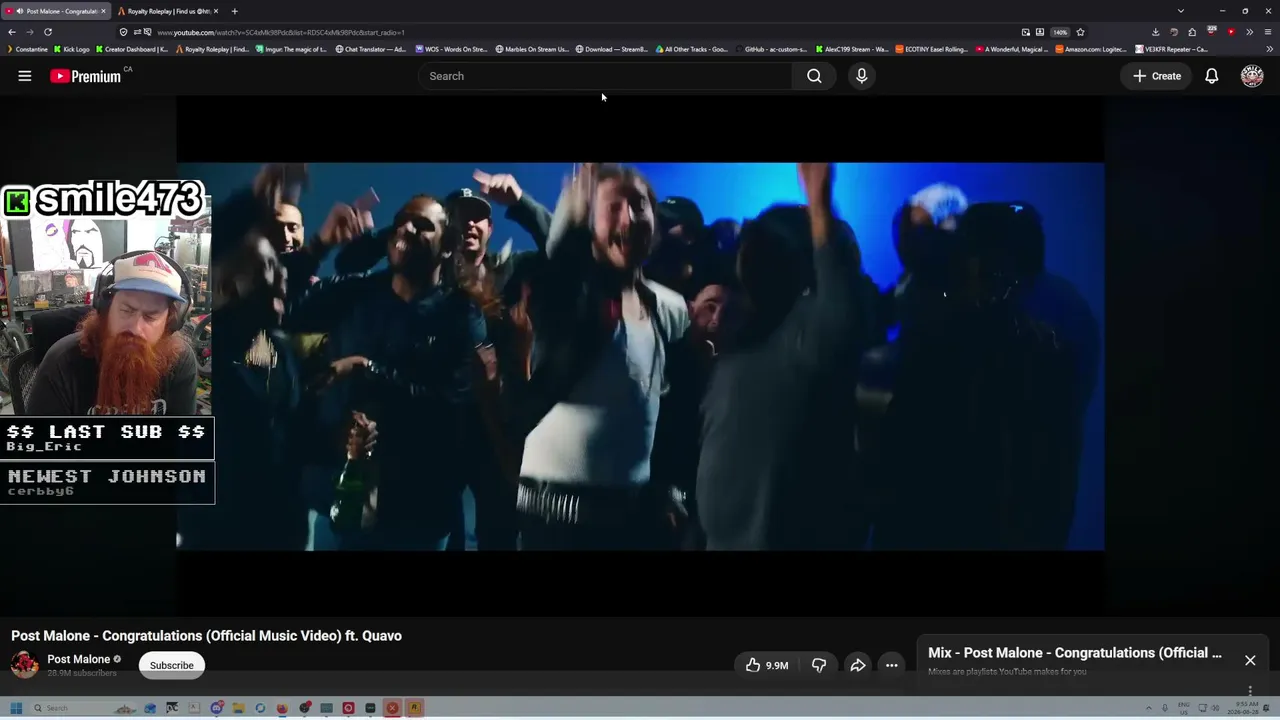
Task: Select the Post Malone Congratulations tab
Action: 56,11
